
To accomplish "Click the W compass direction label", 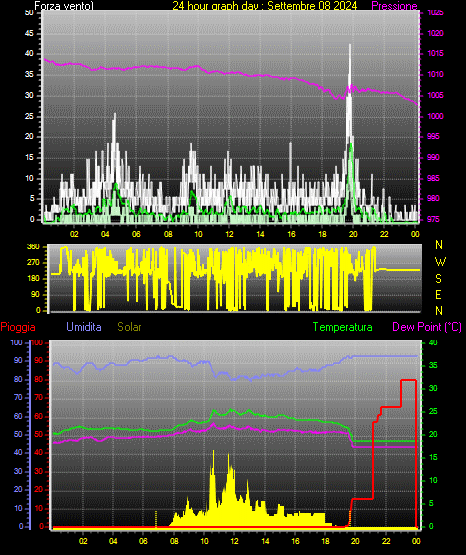I will click(440, 262).
